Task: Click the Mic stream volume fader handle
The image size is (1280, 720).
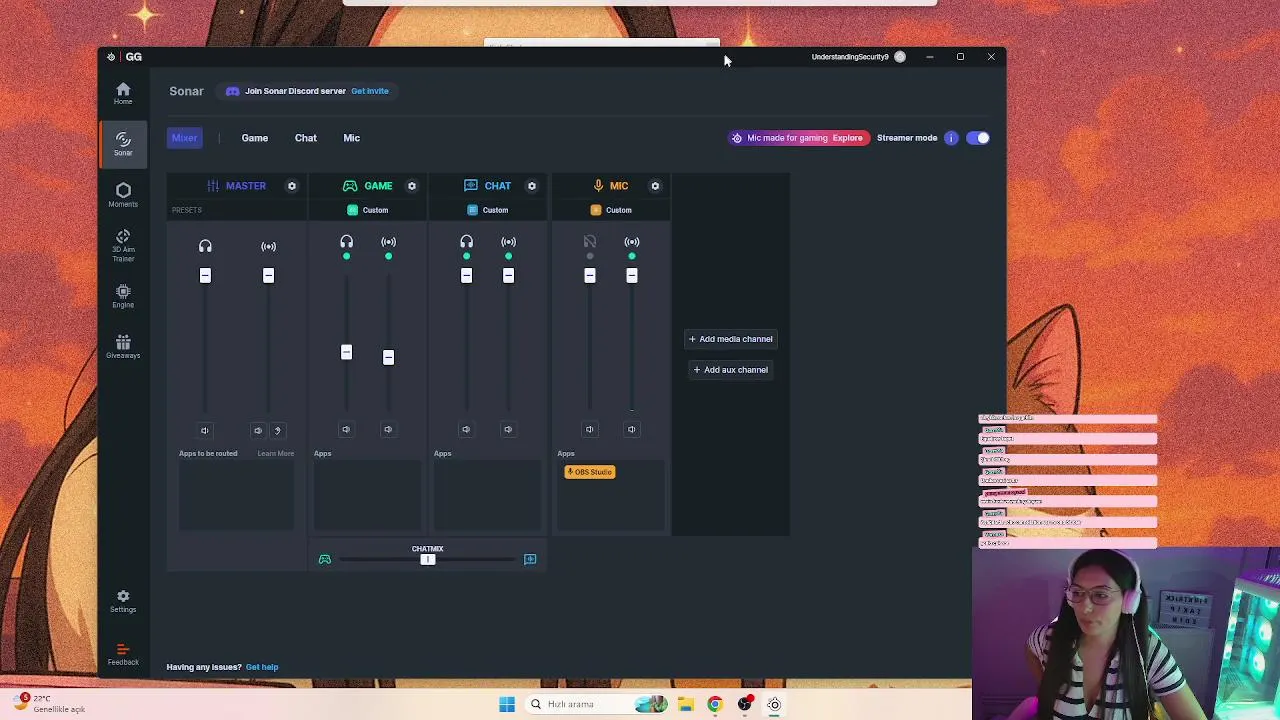Action: coord(631,275)
